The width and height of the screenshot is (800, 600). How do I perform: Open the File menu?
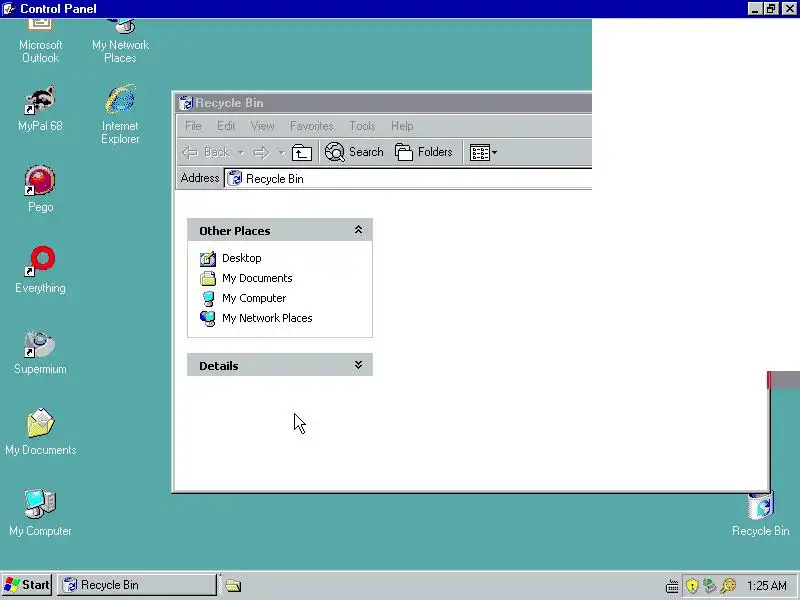tap(193, 126)
